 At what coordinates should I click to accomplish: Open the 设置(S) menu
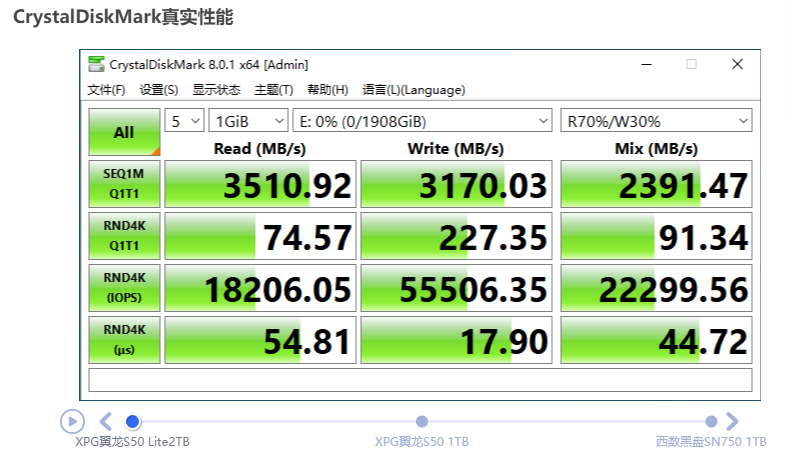click(159, 90)
